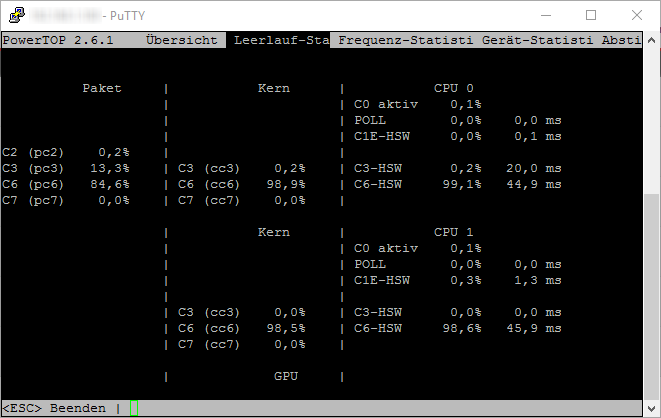Screen dimensions: 661x418
Task: Close the PuTTY window
Action: point(637,16)
